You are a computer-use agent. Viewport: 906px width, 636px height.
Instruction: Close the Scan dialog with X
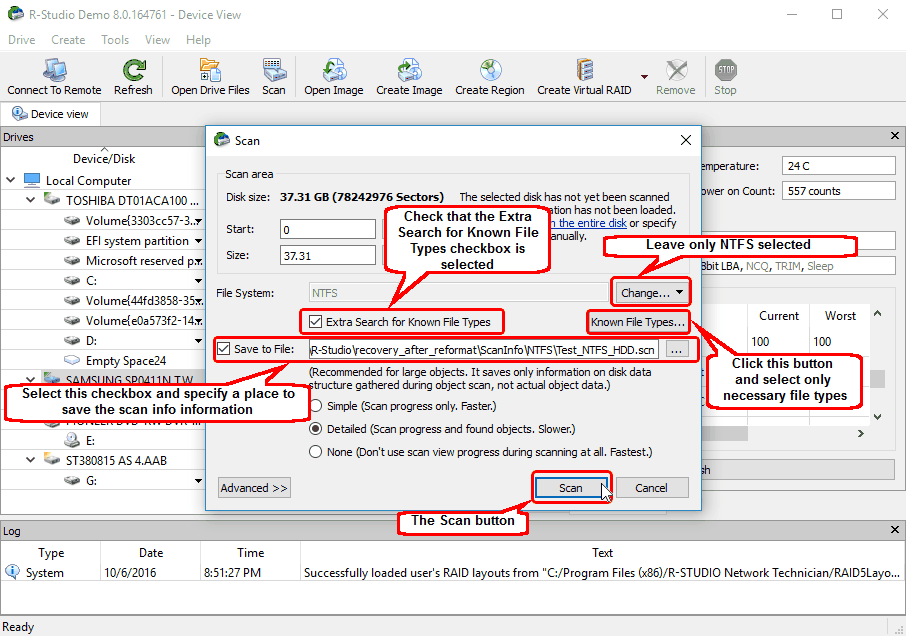[x=686, y=140]
